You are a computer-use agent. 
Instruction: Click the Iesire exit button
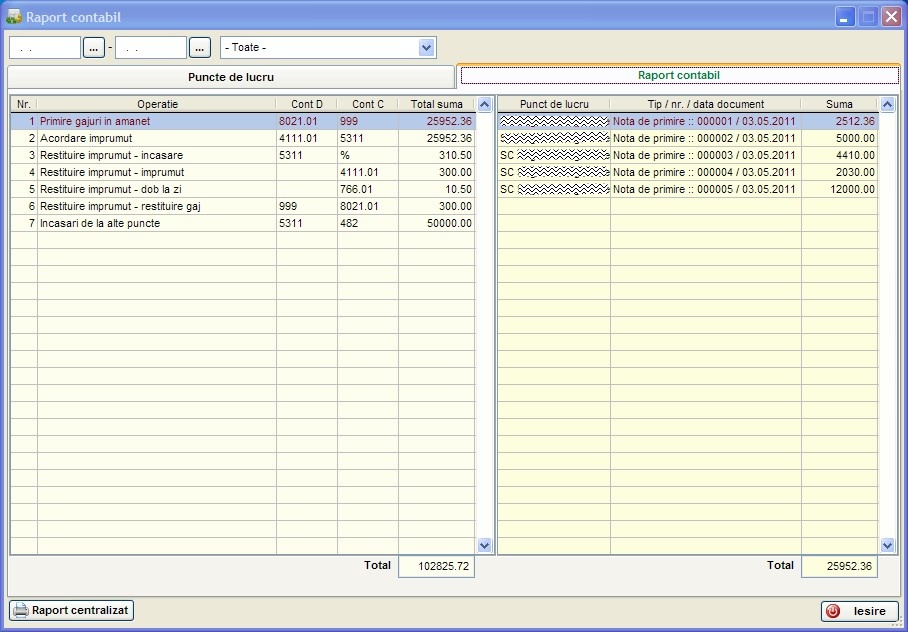point(859,611)
